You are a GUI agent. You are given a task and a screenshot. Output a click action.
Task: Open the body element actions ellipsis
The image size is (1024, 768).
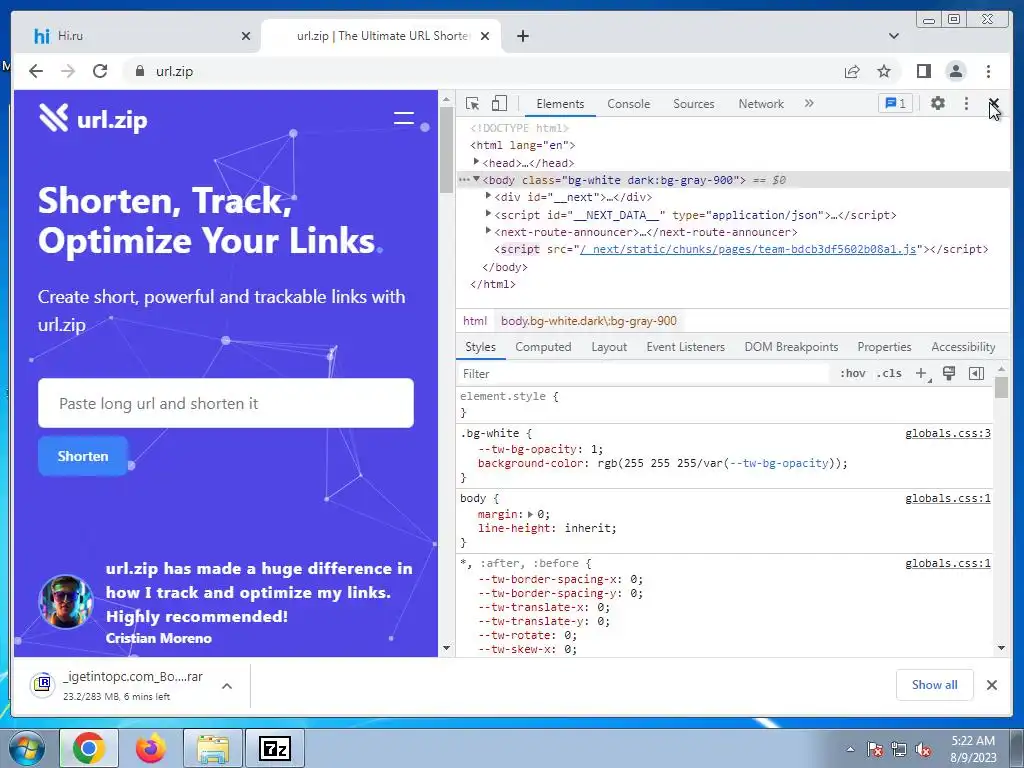pos(464,180)
